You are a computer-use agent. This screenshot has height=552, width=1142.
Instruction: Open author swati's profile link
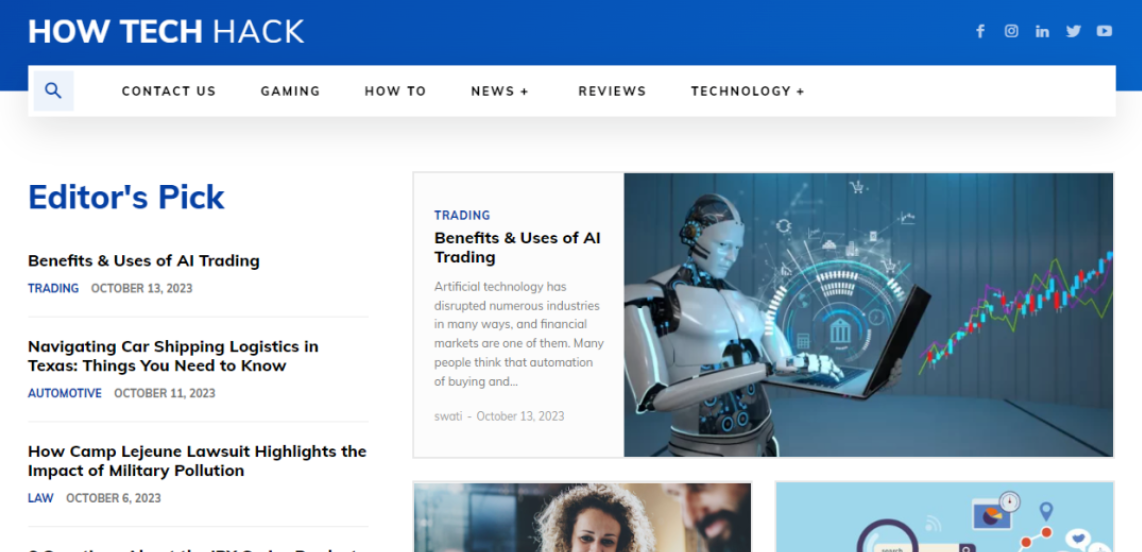click(x=448, y=417)
